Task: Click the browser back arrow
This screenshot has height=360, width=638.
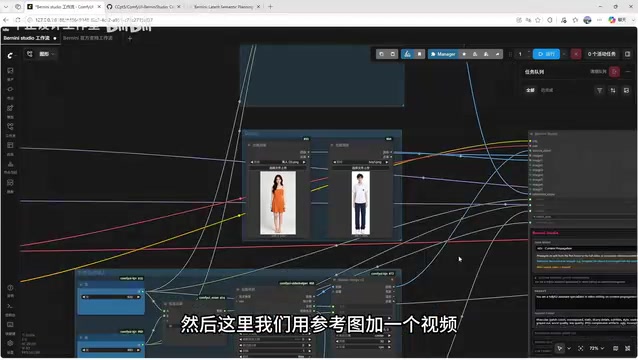Action: [x=5, y=20]
